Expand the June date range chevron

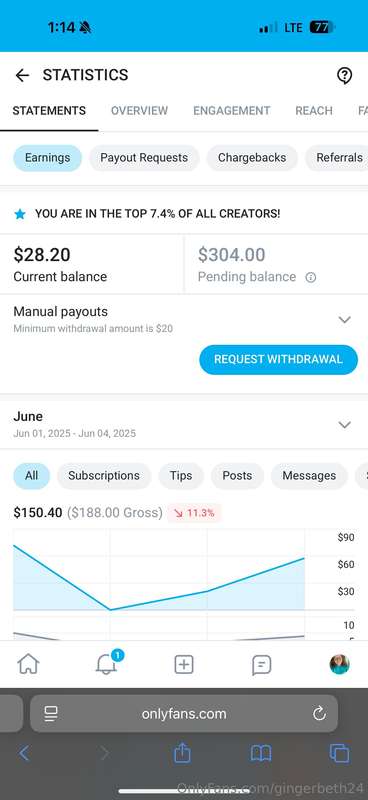click(345, 424)
